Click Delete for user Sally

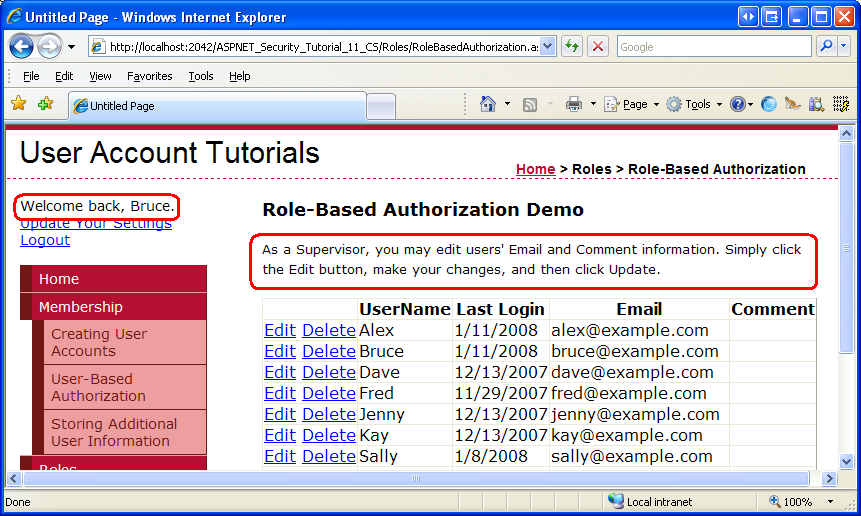pyautogui.click(x=329, y=456)
